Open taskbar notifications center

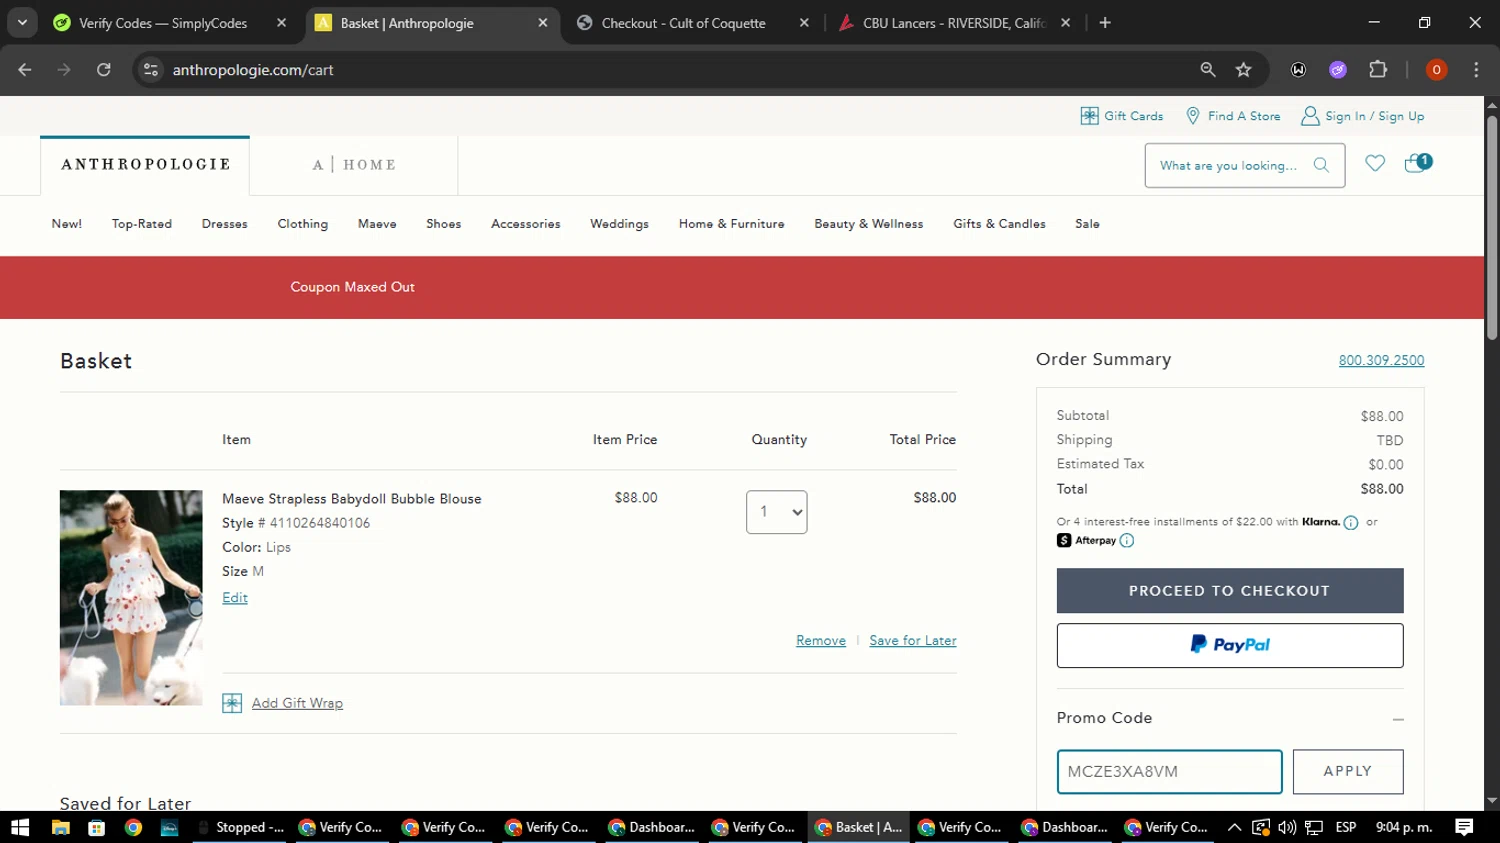pyautogui.click(x=1464, y=827)
